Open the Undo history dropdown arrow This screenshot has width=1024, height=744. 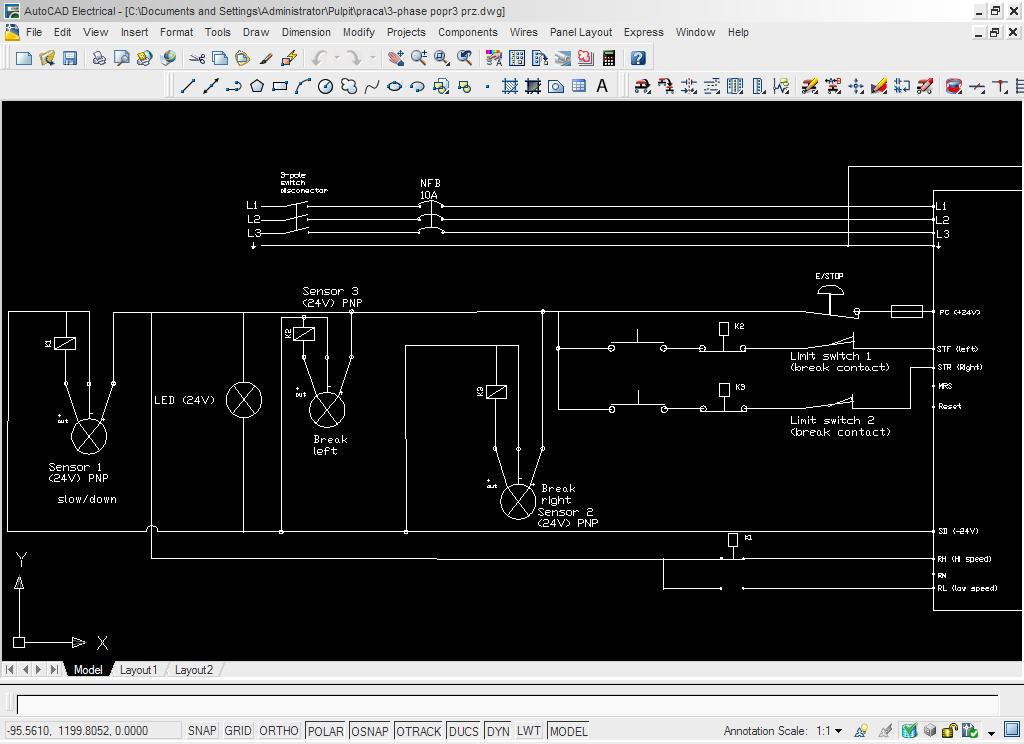[337, 58]
